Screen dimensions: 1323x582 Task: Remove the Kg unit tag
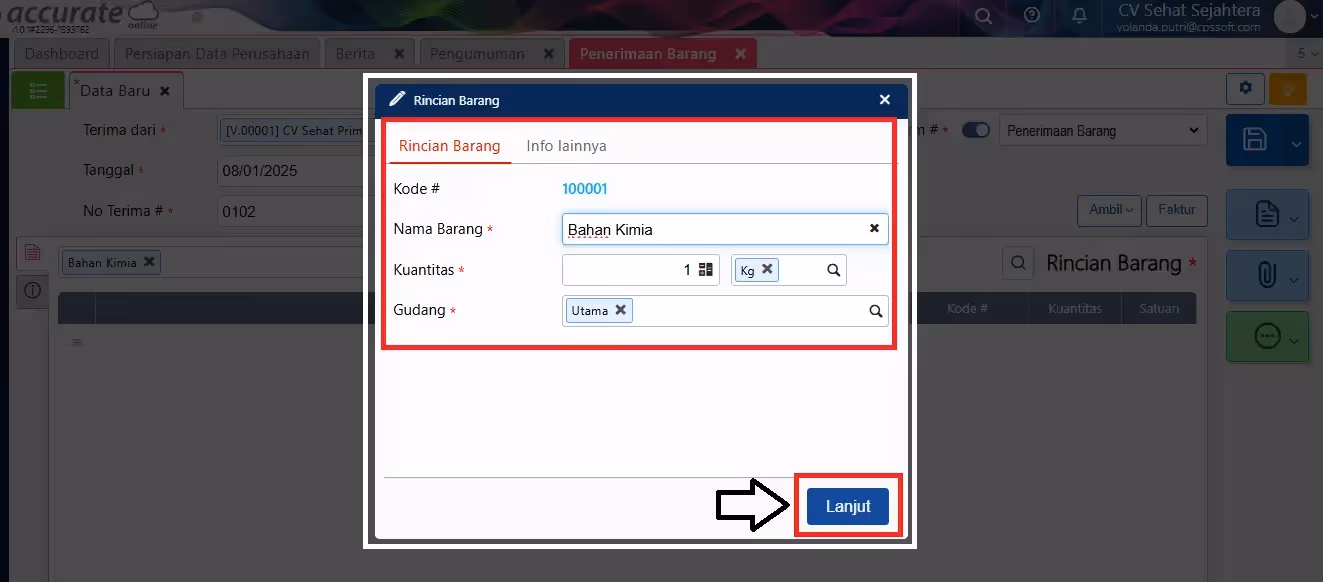[x=767, y=269]
